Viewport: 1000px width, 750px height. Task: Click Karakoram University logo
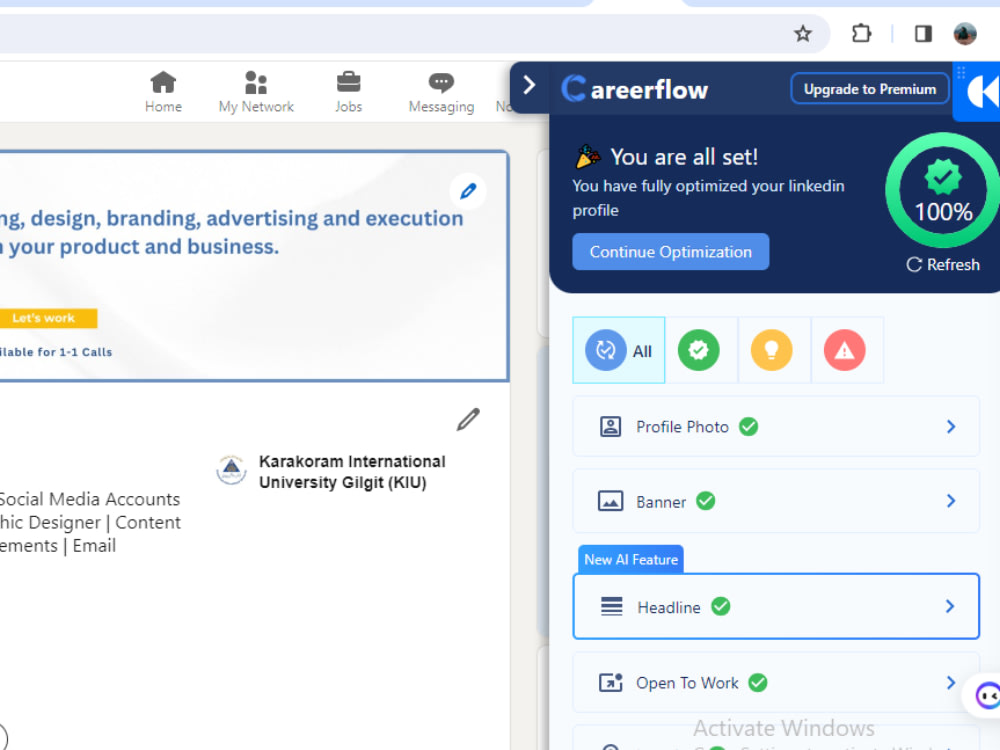coord(232,470)
